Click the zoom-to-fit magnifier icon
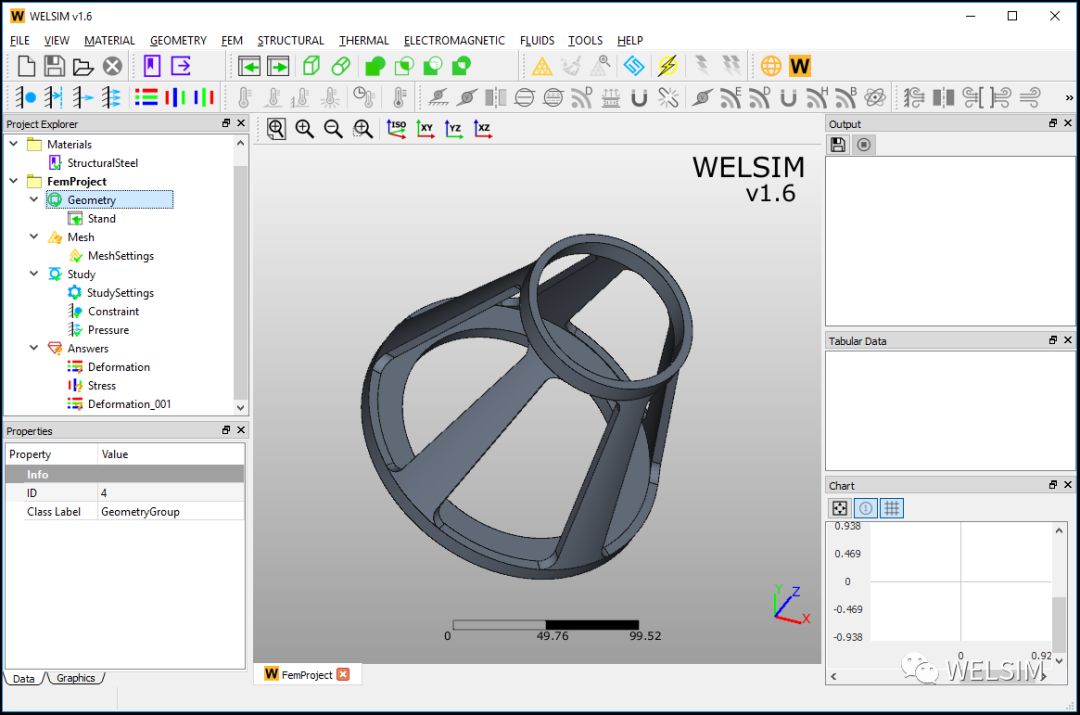Viewport: 1080px width, 715px height. click(x=276, y=129)
